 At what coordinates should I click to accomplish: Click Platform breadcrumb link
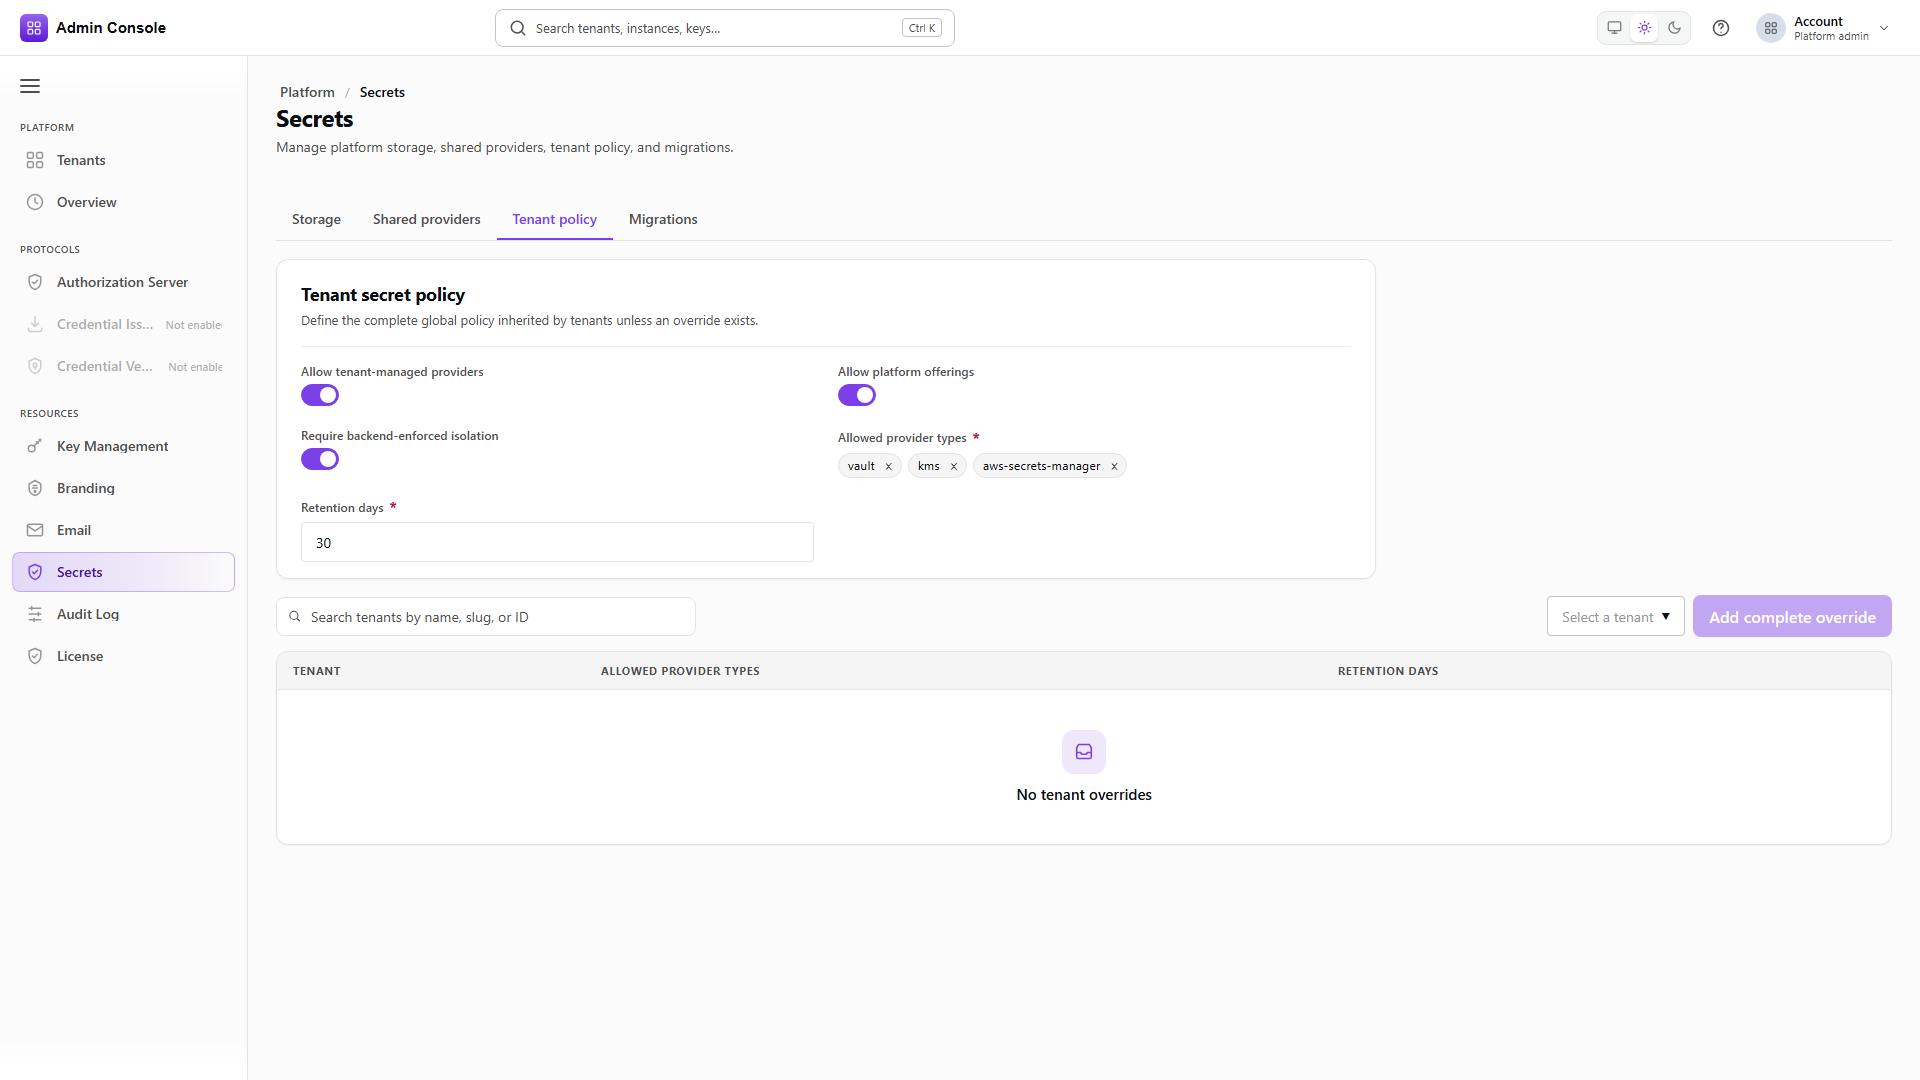(307, 92)
